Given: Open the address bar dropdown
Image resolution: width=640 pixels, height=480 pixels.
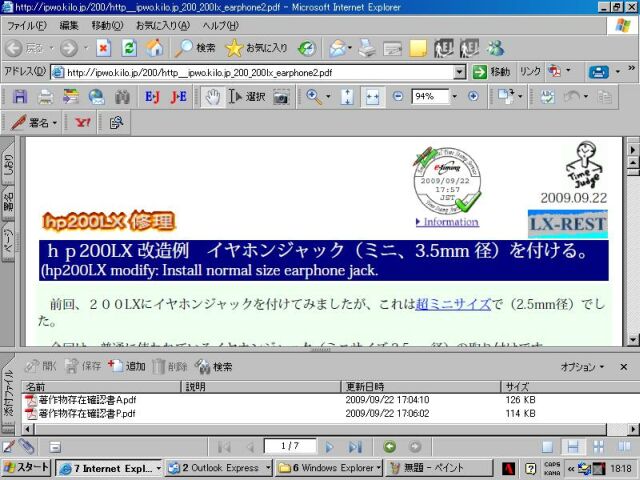Looking at the screenshot, I should coord(459,72).
